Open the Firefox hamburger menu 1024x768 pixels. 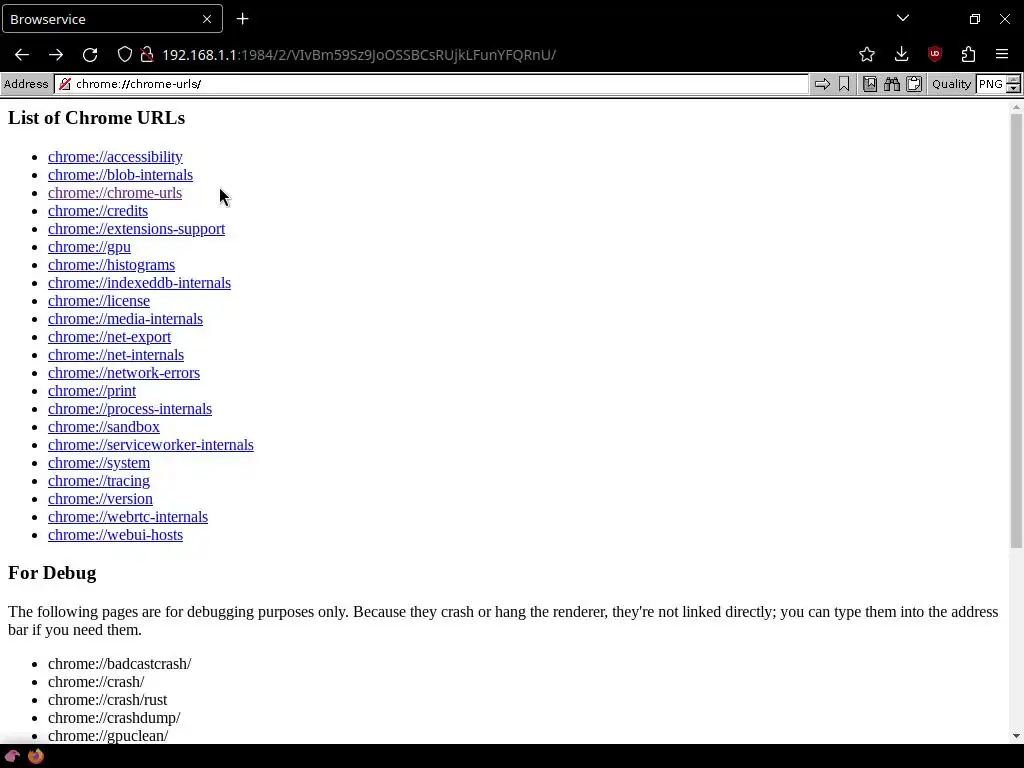pyautogui.click(x=1002, y=54)
